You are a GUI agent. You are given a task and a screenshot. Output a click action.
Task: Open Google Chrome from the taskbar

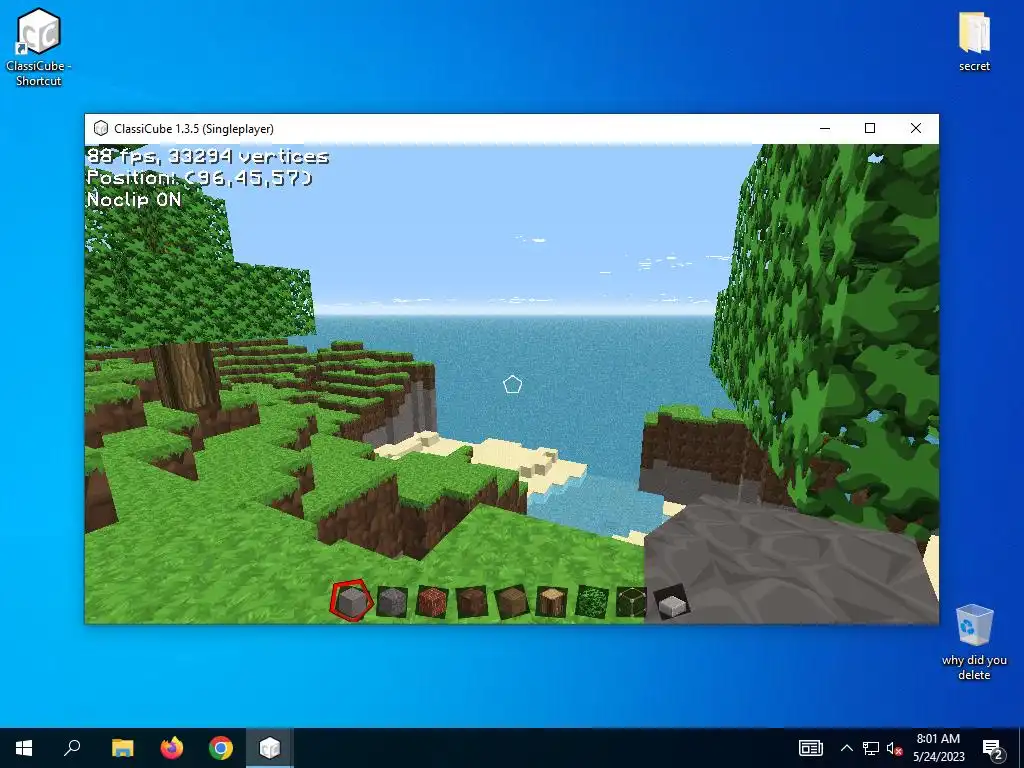point(221,748)
